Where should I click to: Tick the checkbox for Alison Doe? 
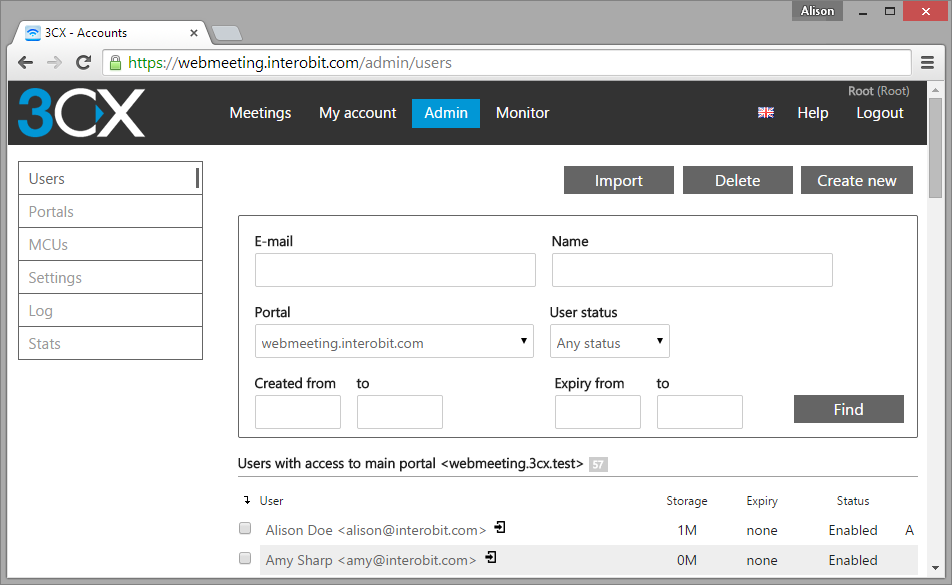coord(245,528)
